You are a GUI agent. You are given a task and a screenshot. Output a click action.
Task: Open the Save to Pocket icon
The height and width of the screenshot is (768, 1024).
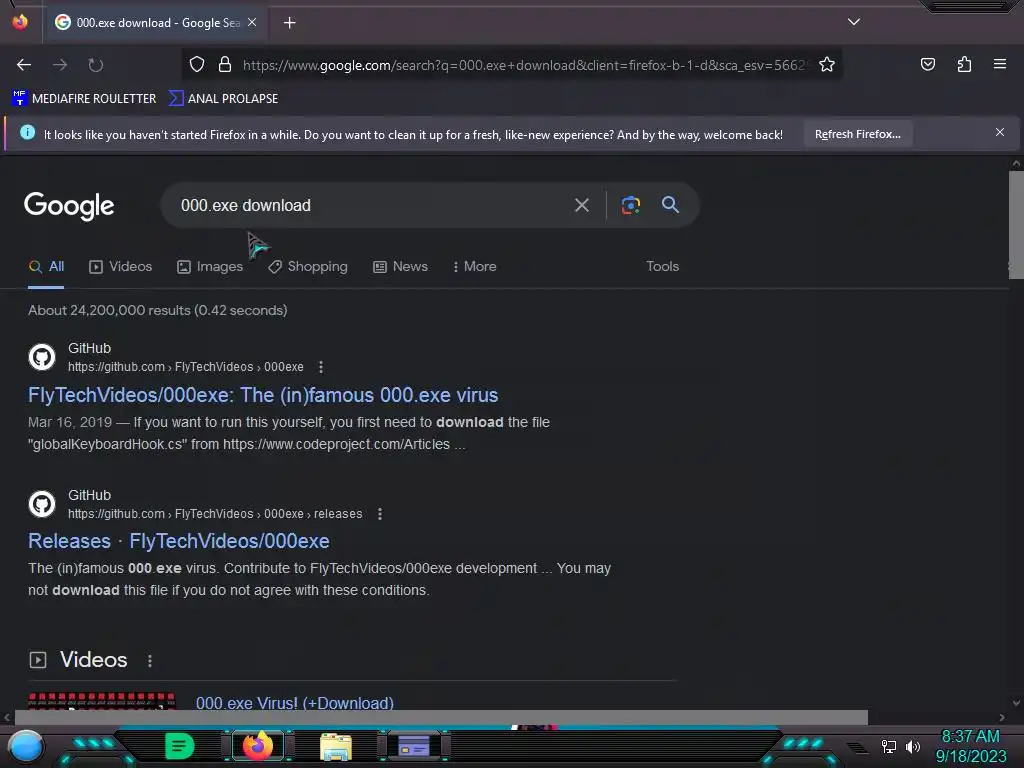pos(927,64)
